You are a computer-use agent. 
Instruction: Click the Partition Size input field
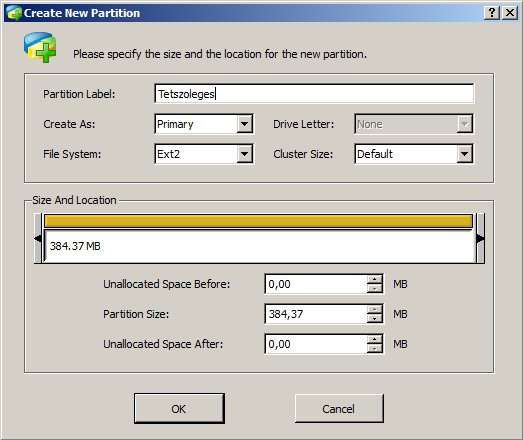(316, 314)
